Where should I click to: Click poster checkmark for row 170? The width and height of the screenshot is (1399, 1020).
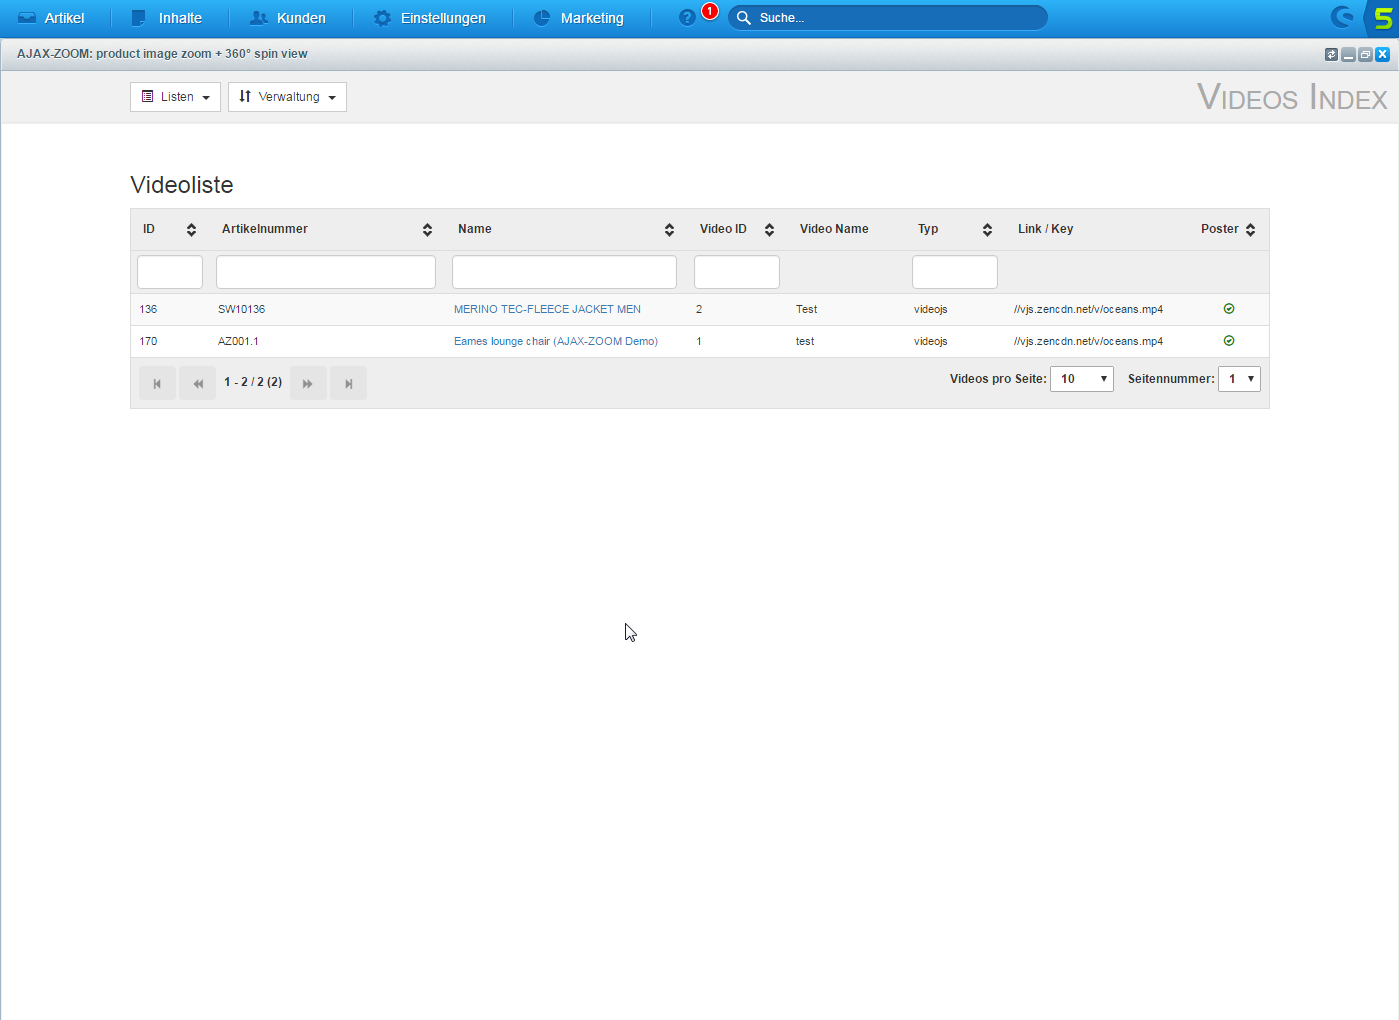[1229, 341]
